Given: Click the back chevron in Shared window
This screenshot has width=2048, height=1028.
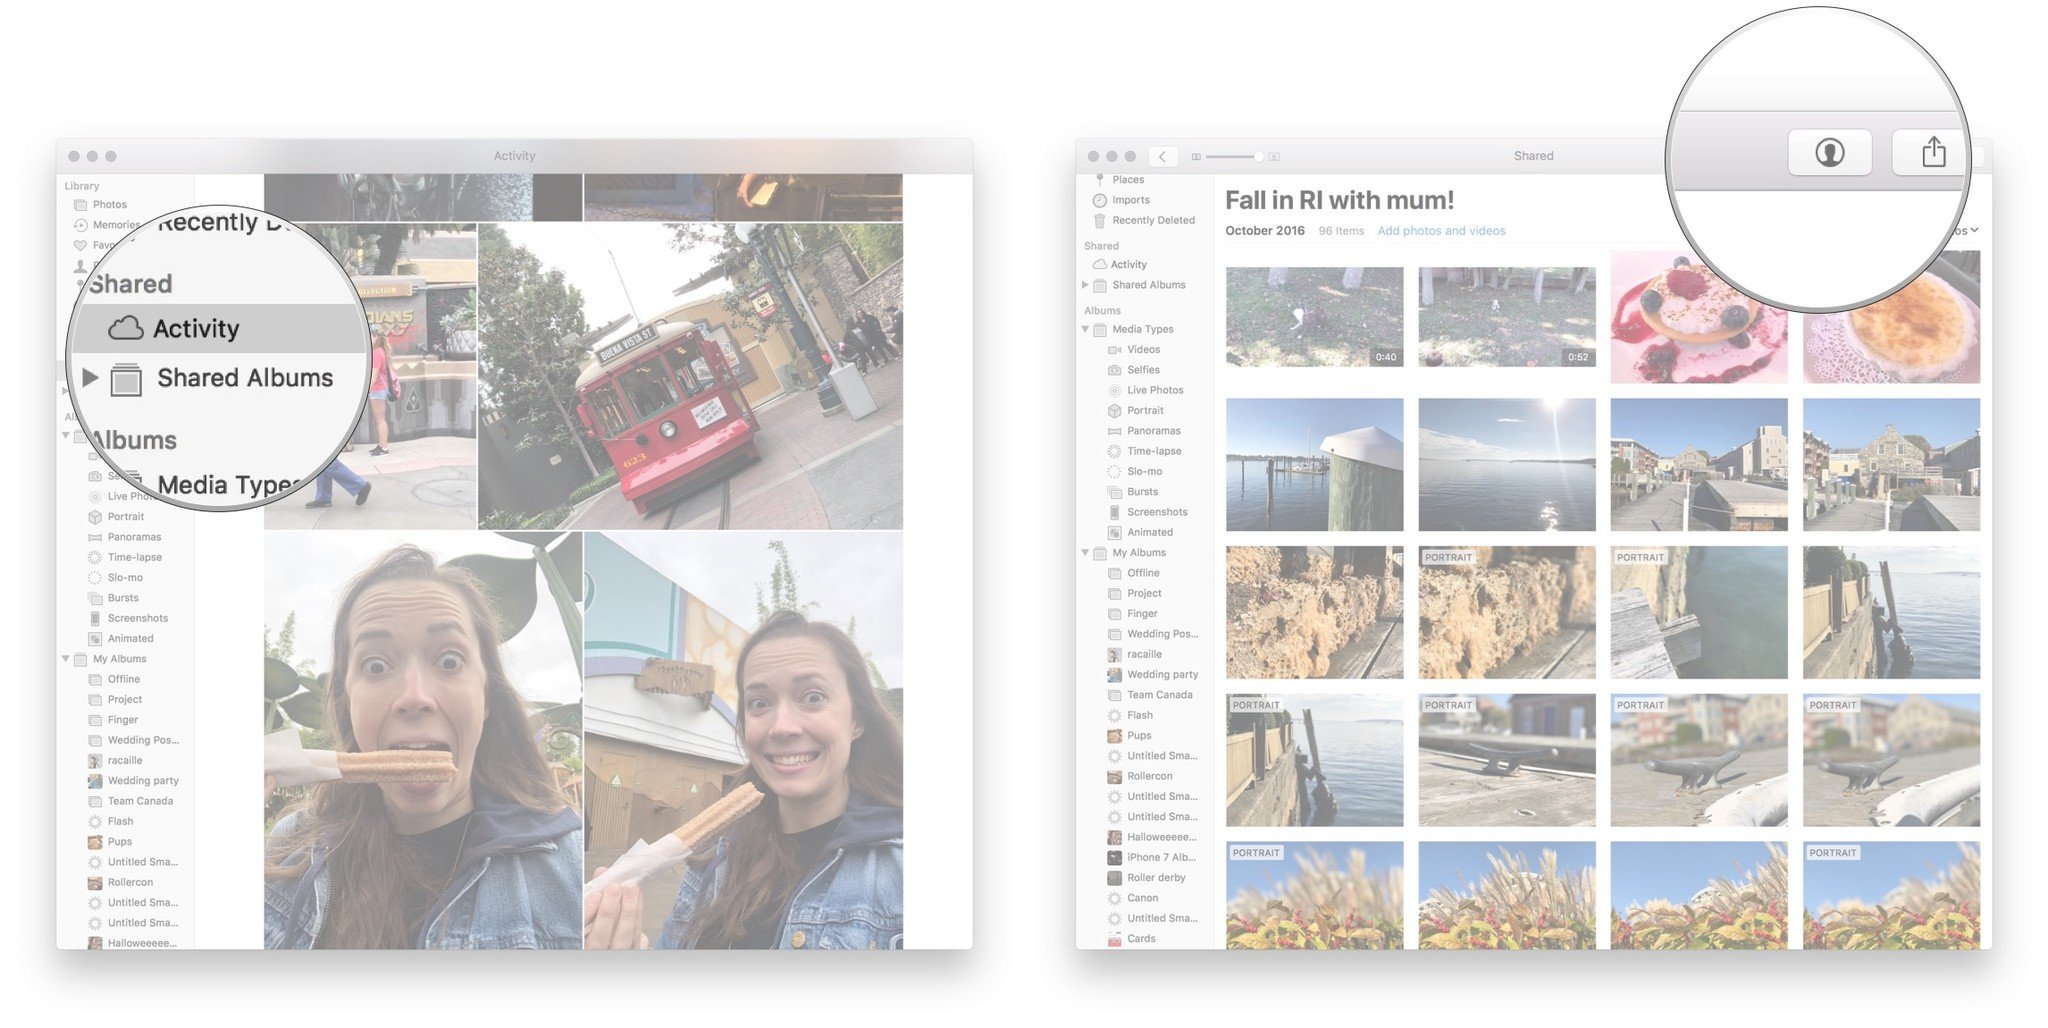Looking at the screenshot, I should (x=1162, y=156).
